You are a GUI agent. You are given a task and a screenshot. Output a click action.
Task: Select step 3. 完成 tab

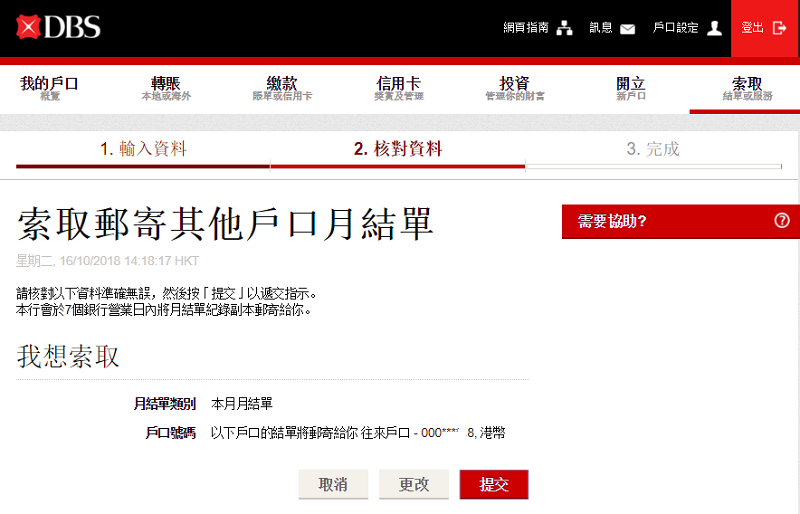652,149
